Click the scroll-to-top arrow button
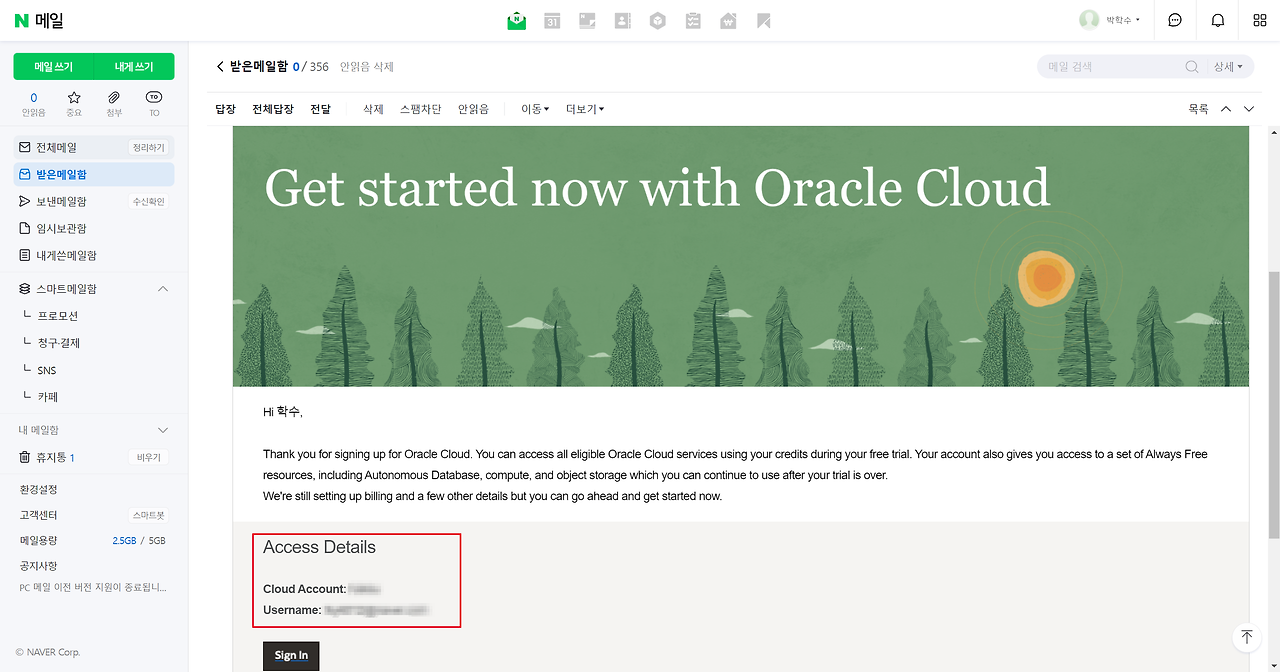 coord(1246,637)
